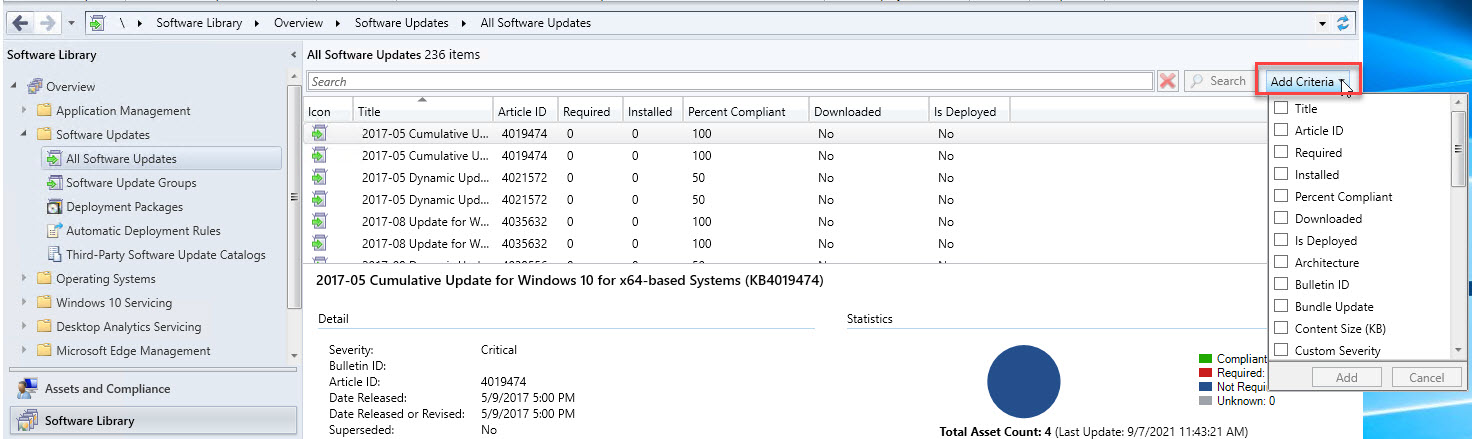
Task: Enable the Is Deployed criteria checkbox
Action: coord(1281,241)
